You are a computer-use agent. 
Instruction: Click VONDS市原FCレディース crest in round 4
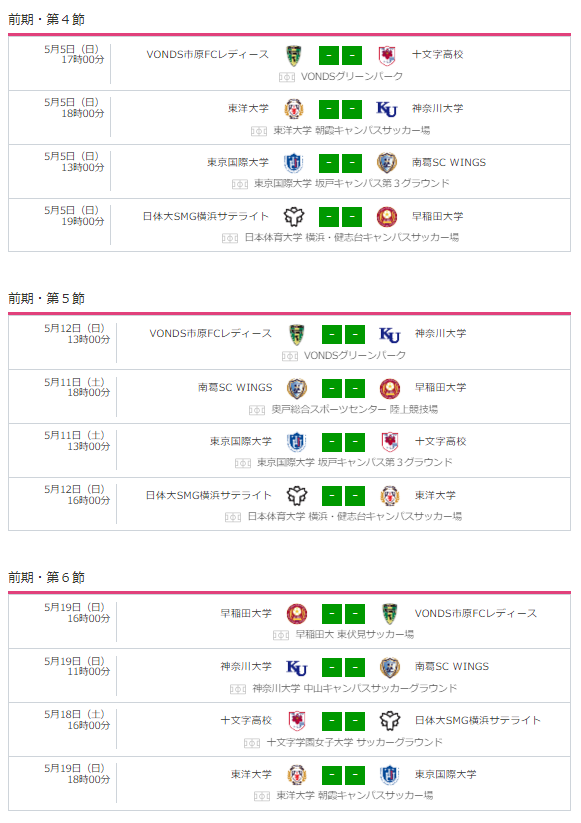293,56
